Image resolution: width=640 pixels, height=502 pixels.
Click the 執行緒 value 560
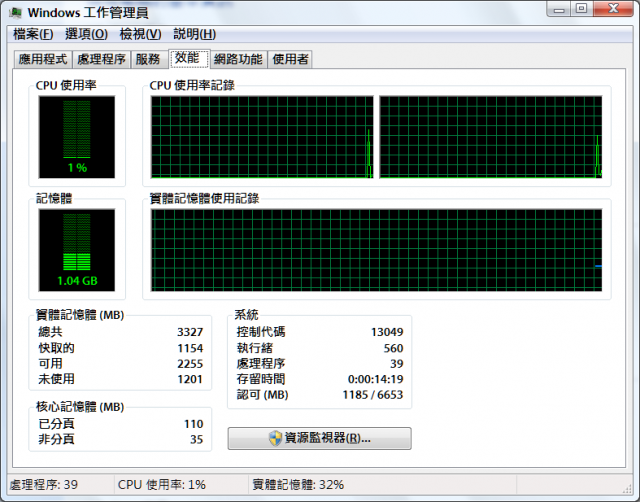click(x=393, y=348)
